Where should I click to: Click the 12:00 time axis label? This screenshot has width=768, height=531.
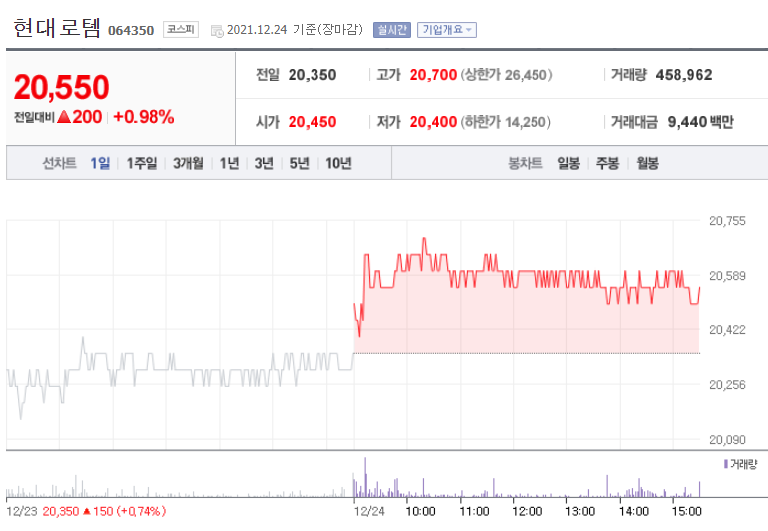pos(527,511)
